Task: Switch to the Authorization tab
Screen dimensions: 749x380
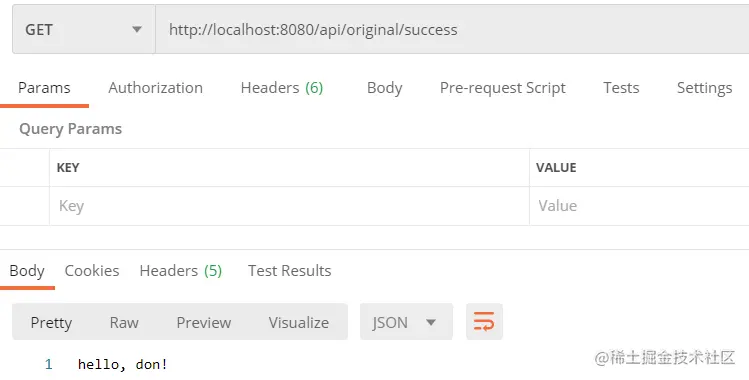Action: pos(155,88)
